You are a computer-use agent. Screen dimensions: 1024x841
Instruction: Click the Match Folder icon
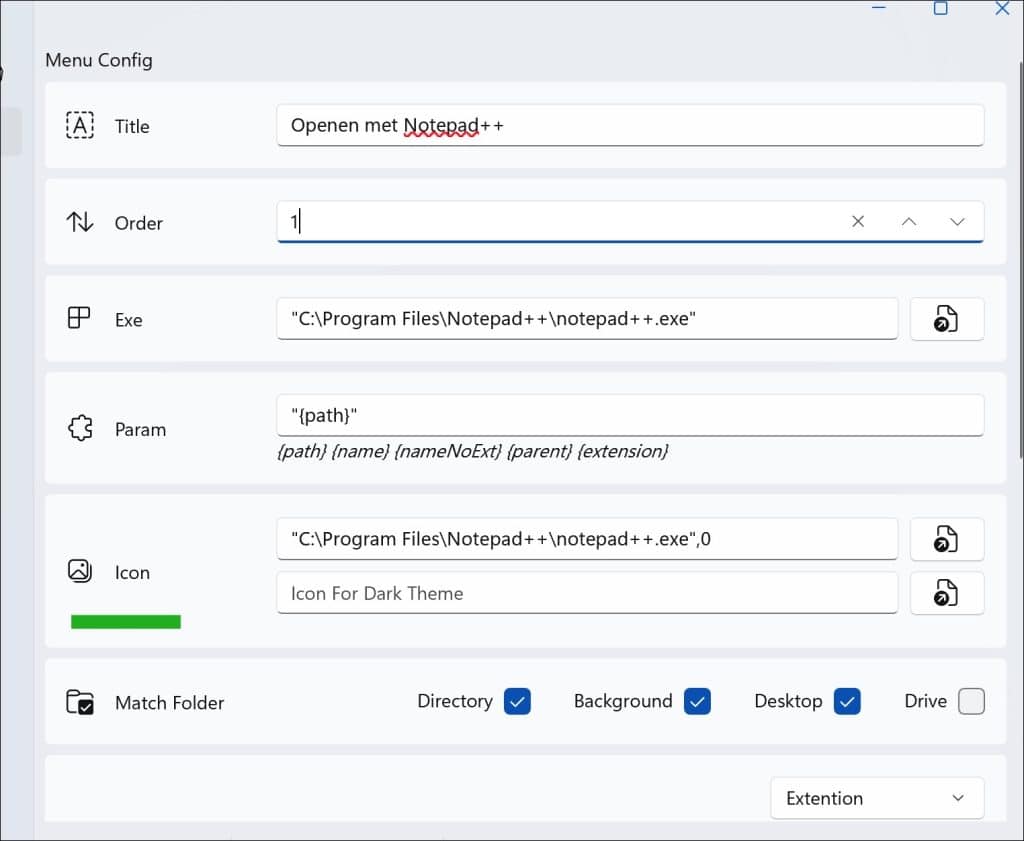80,702
